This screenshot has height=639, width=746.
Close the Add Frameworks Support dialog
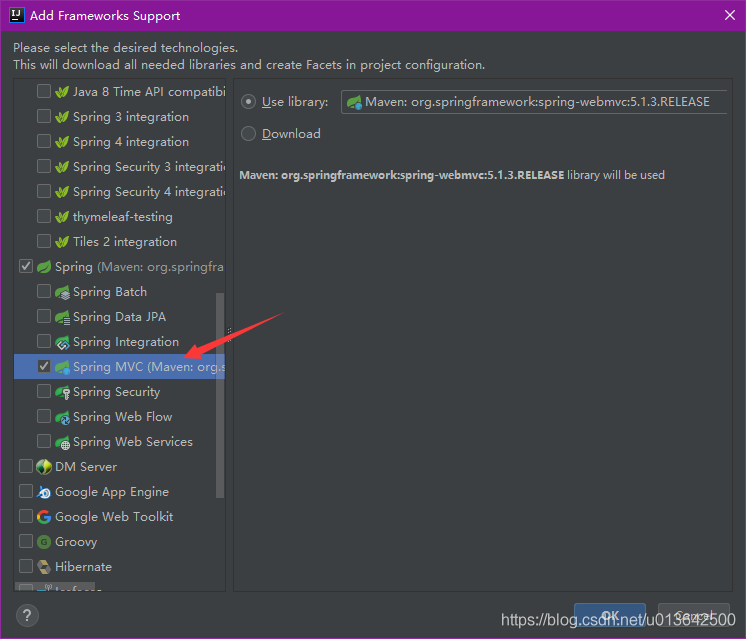[730, 15]
